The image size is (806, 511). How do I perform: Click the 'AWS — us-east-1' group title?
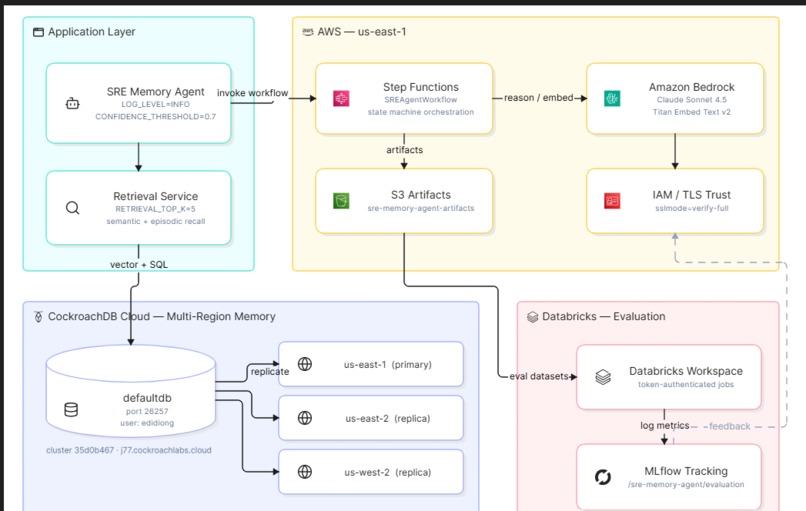tap(361, 32)
